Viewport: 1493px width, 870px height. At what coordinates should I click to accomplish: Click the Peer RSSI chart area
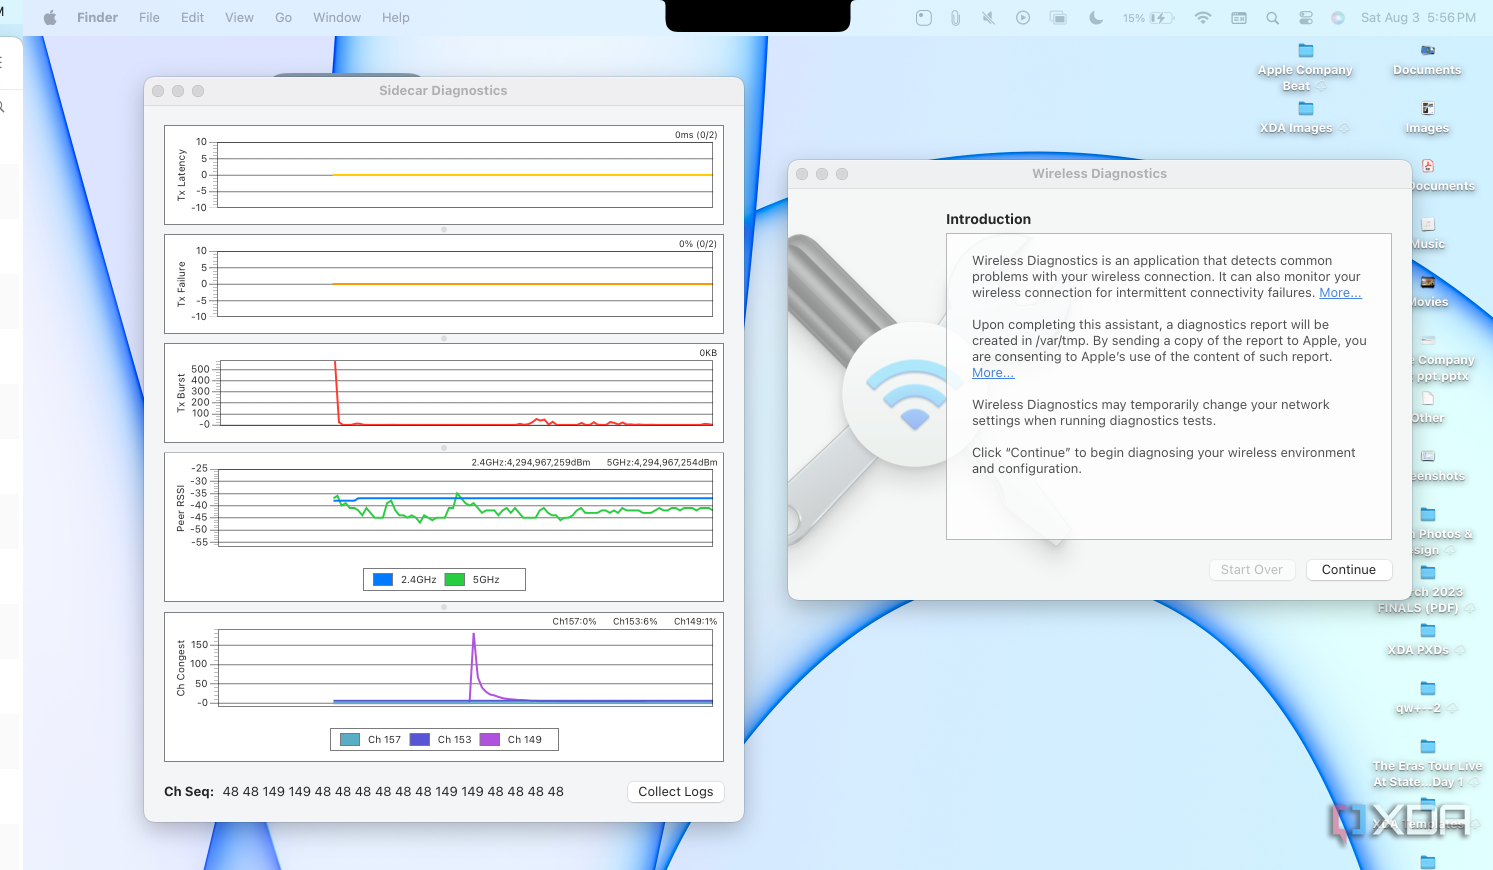pos(465,507)
